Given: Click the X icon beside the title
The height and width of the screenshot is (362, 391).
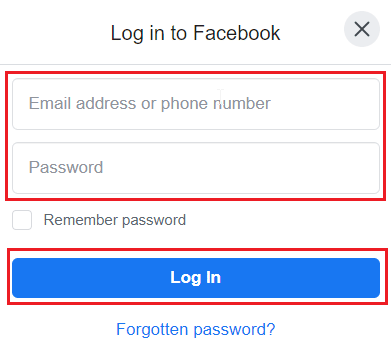Looking at the screenshot, I should 362,29.
